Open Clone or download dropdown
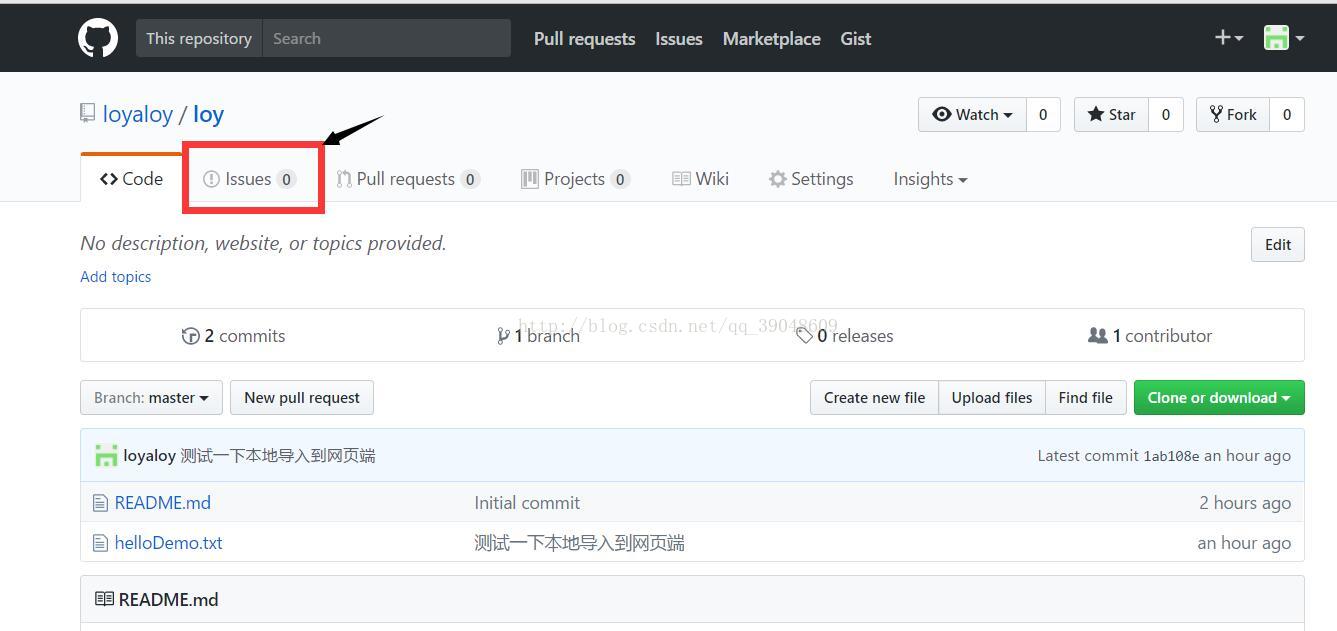The height and width of the screenshot is (631, 1337). coord(1219,397)
